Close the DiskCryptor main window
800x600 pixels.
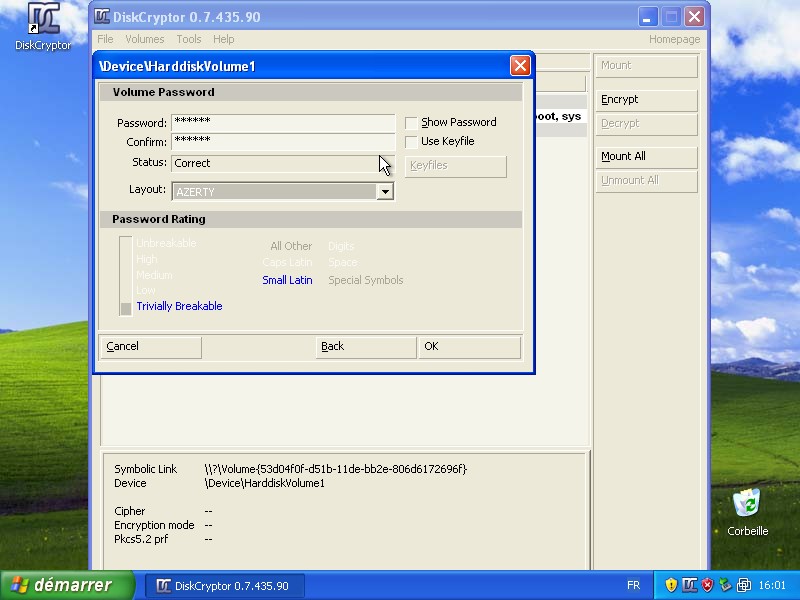click(x=694, y=17)
